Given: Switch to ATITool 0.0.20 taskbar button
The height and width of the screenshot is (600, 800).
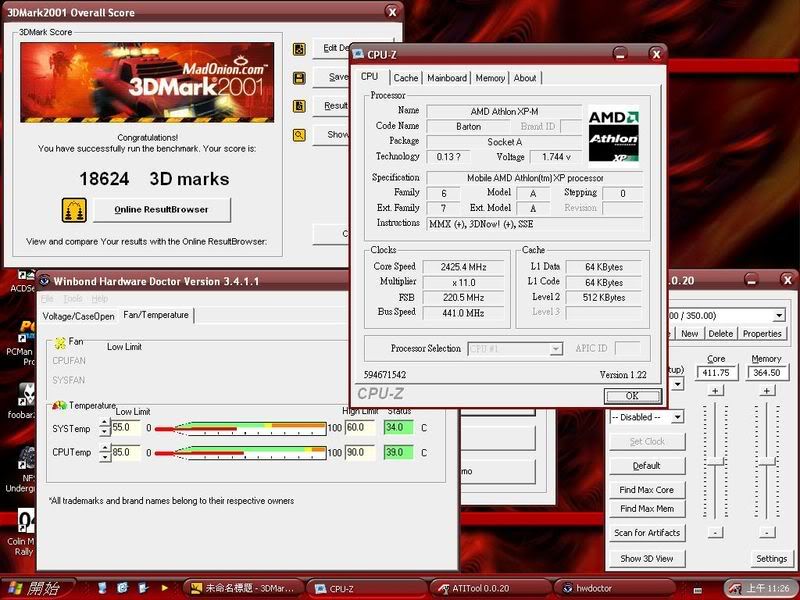Looking at the screenshot, I should tap(490, 588).
